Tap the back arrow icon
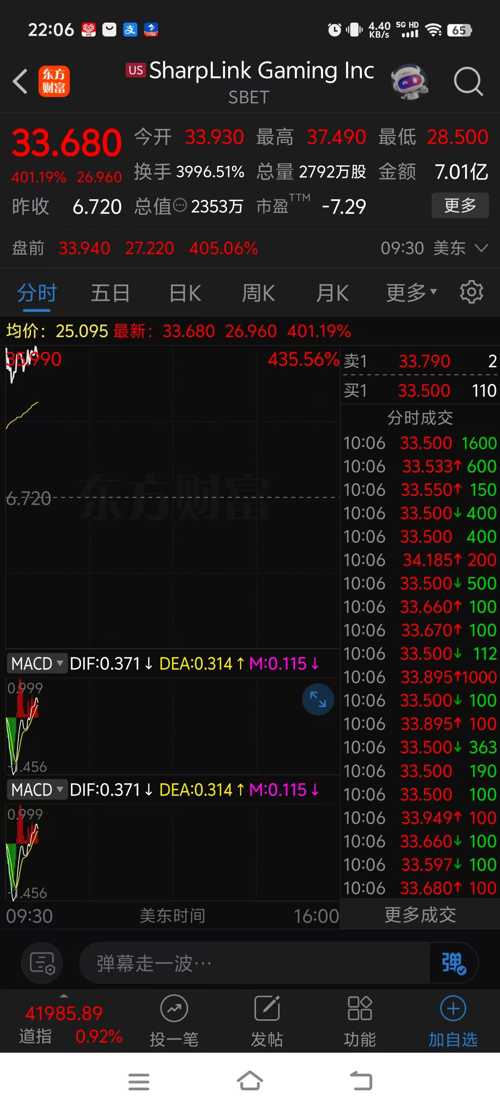 pyautogui.click(x=20, y=82)
